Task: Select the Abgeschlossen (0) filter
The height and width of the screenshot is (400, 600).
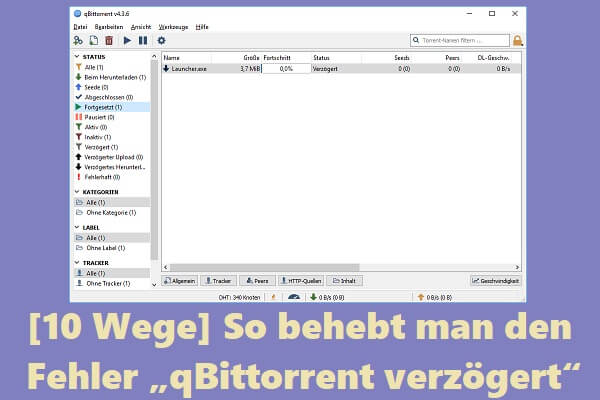Action: tap(111, 97)
